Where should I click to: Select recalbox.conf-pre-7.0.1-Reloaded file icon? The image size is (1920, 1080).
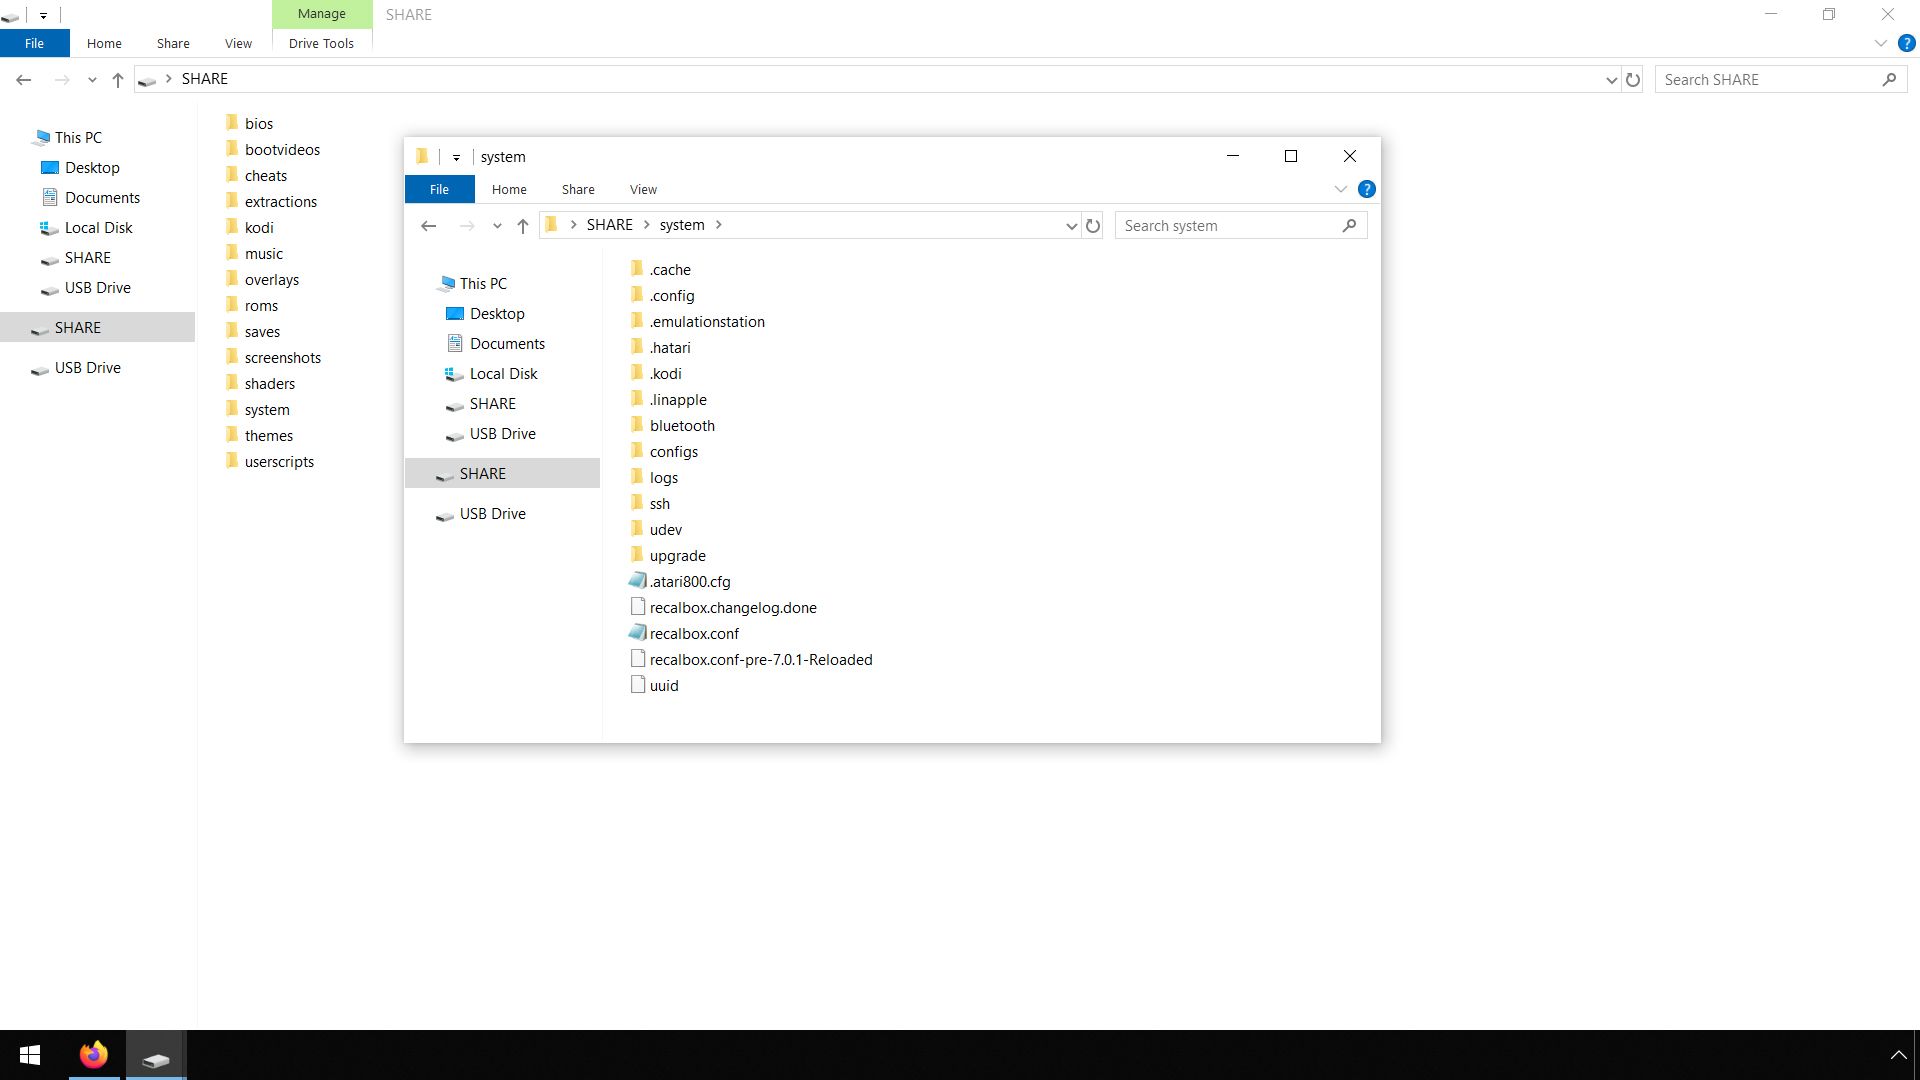pyautogui.click(x=638, y=659)
